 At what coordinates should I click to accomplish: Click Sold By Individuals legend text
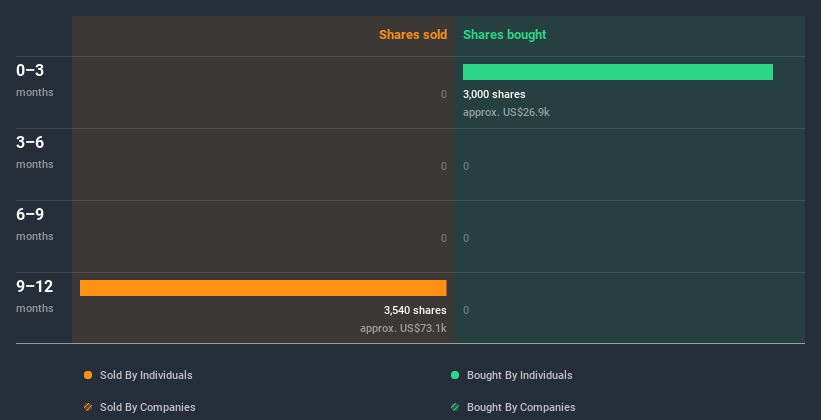click(x=146, y=375)
